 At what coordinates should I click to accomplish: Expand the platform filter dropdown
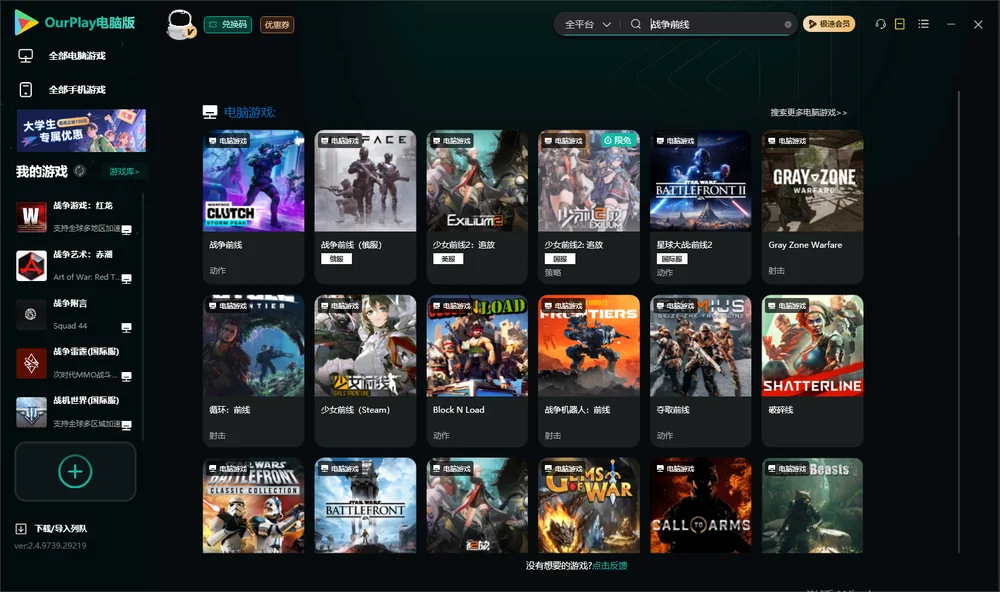(x=587, y=24)
